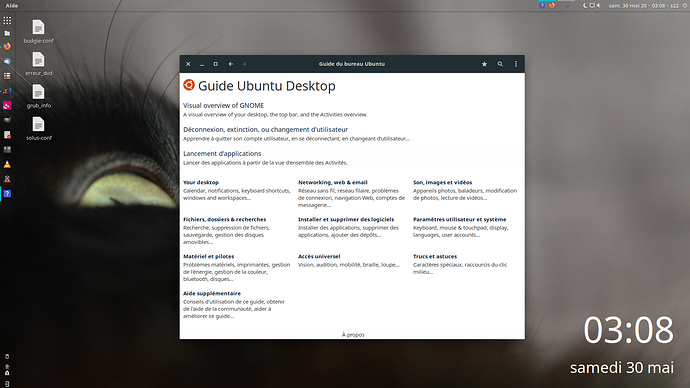Go back using the left arrow in the guide window
This screenshot has height=388, width=690.
point(231,64)
